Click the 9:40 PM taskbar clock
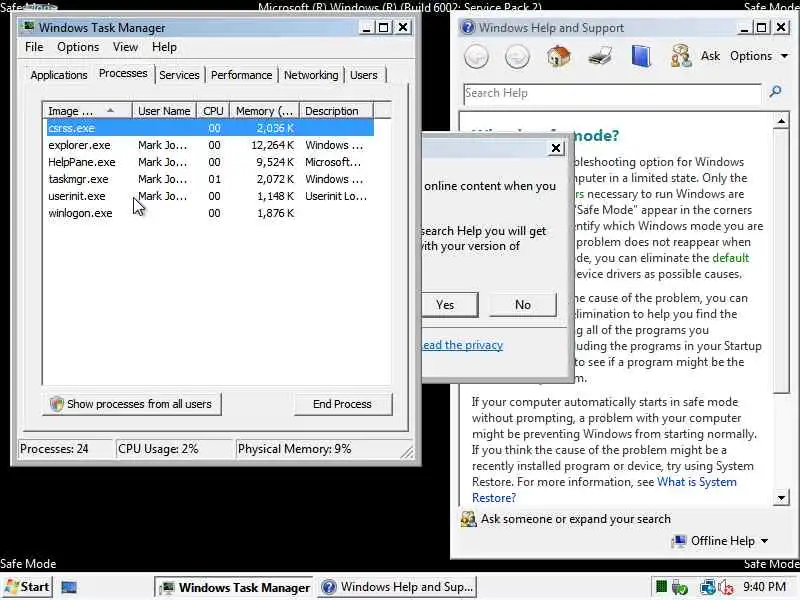The height and width of the screenshot is (600, 800). point(764,587)
